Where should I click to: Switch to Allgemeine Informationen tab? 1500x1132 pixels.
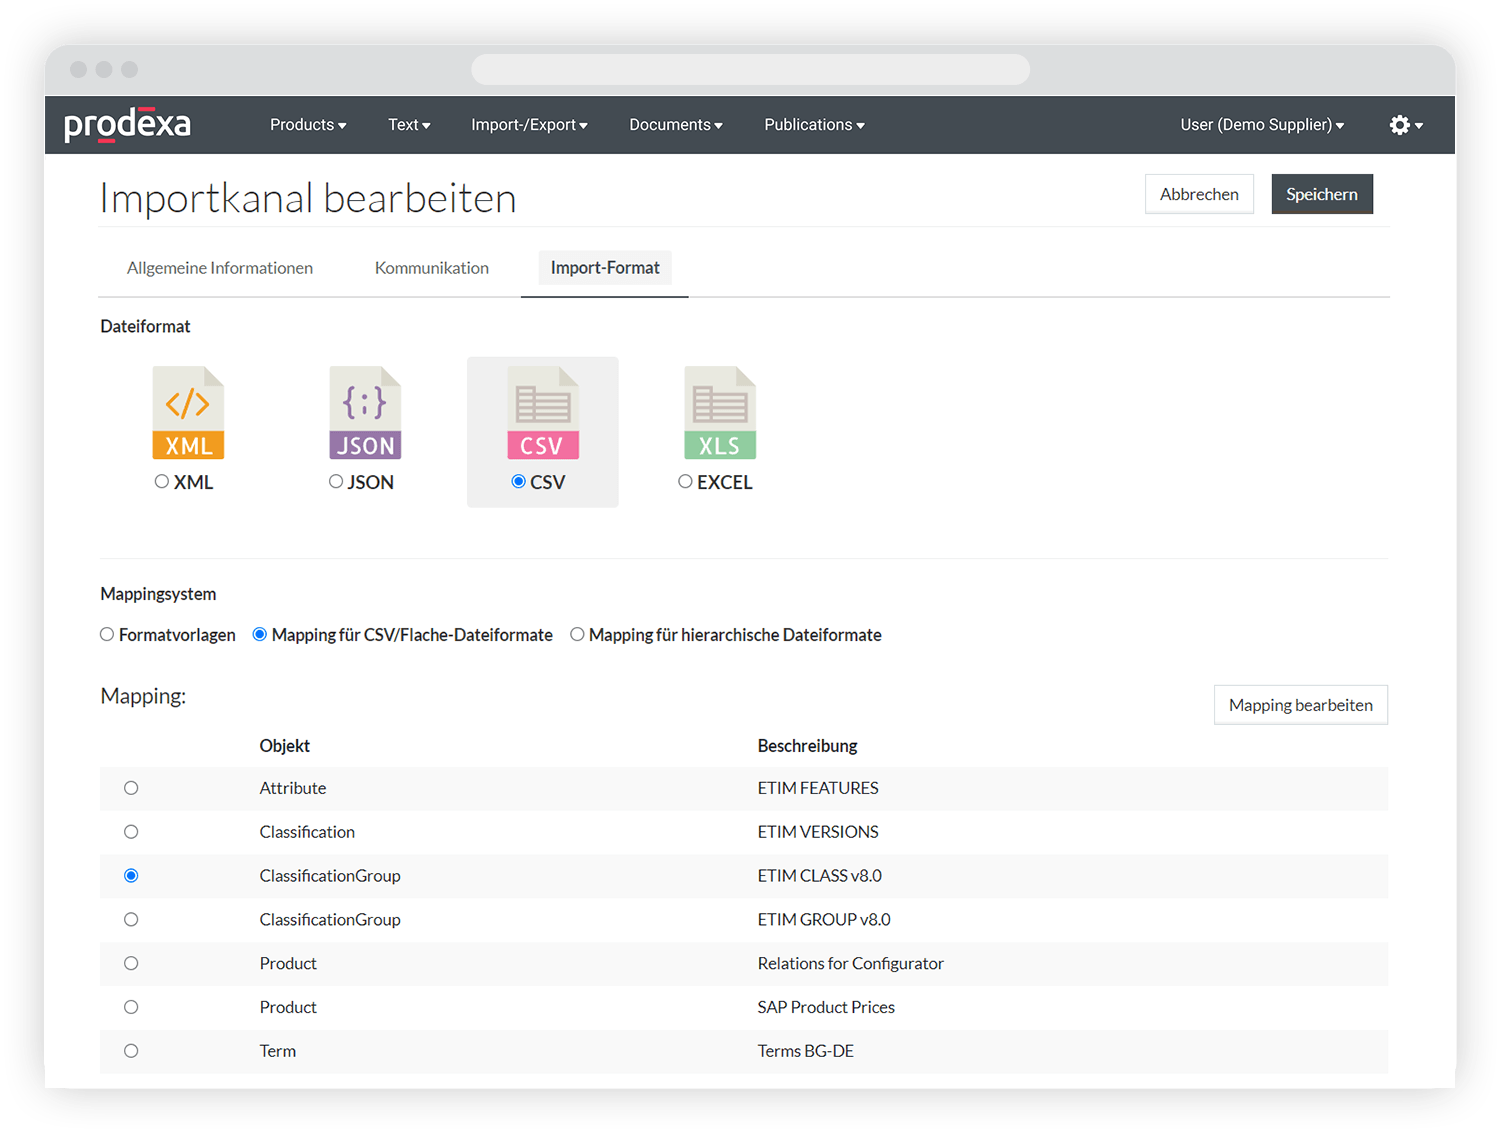(220, 268)
